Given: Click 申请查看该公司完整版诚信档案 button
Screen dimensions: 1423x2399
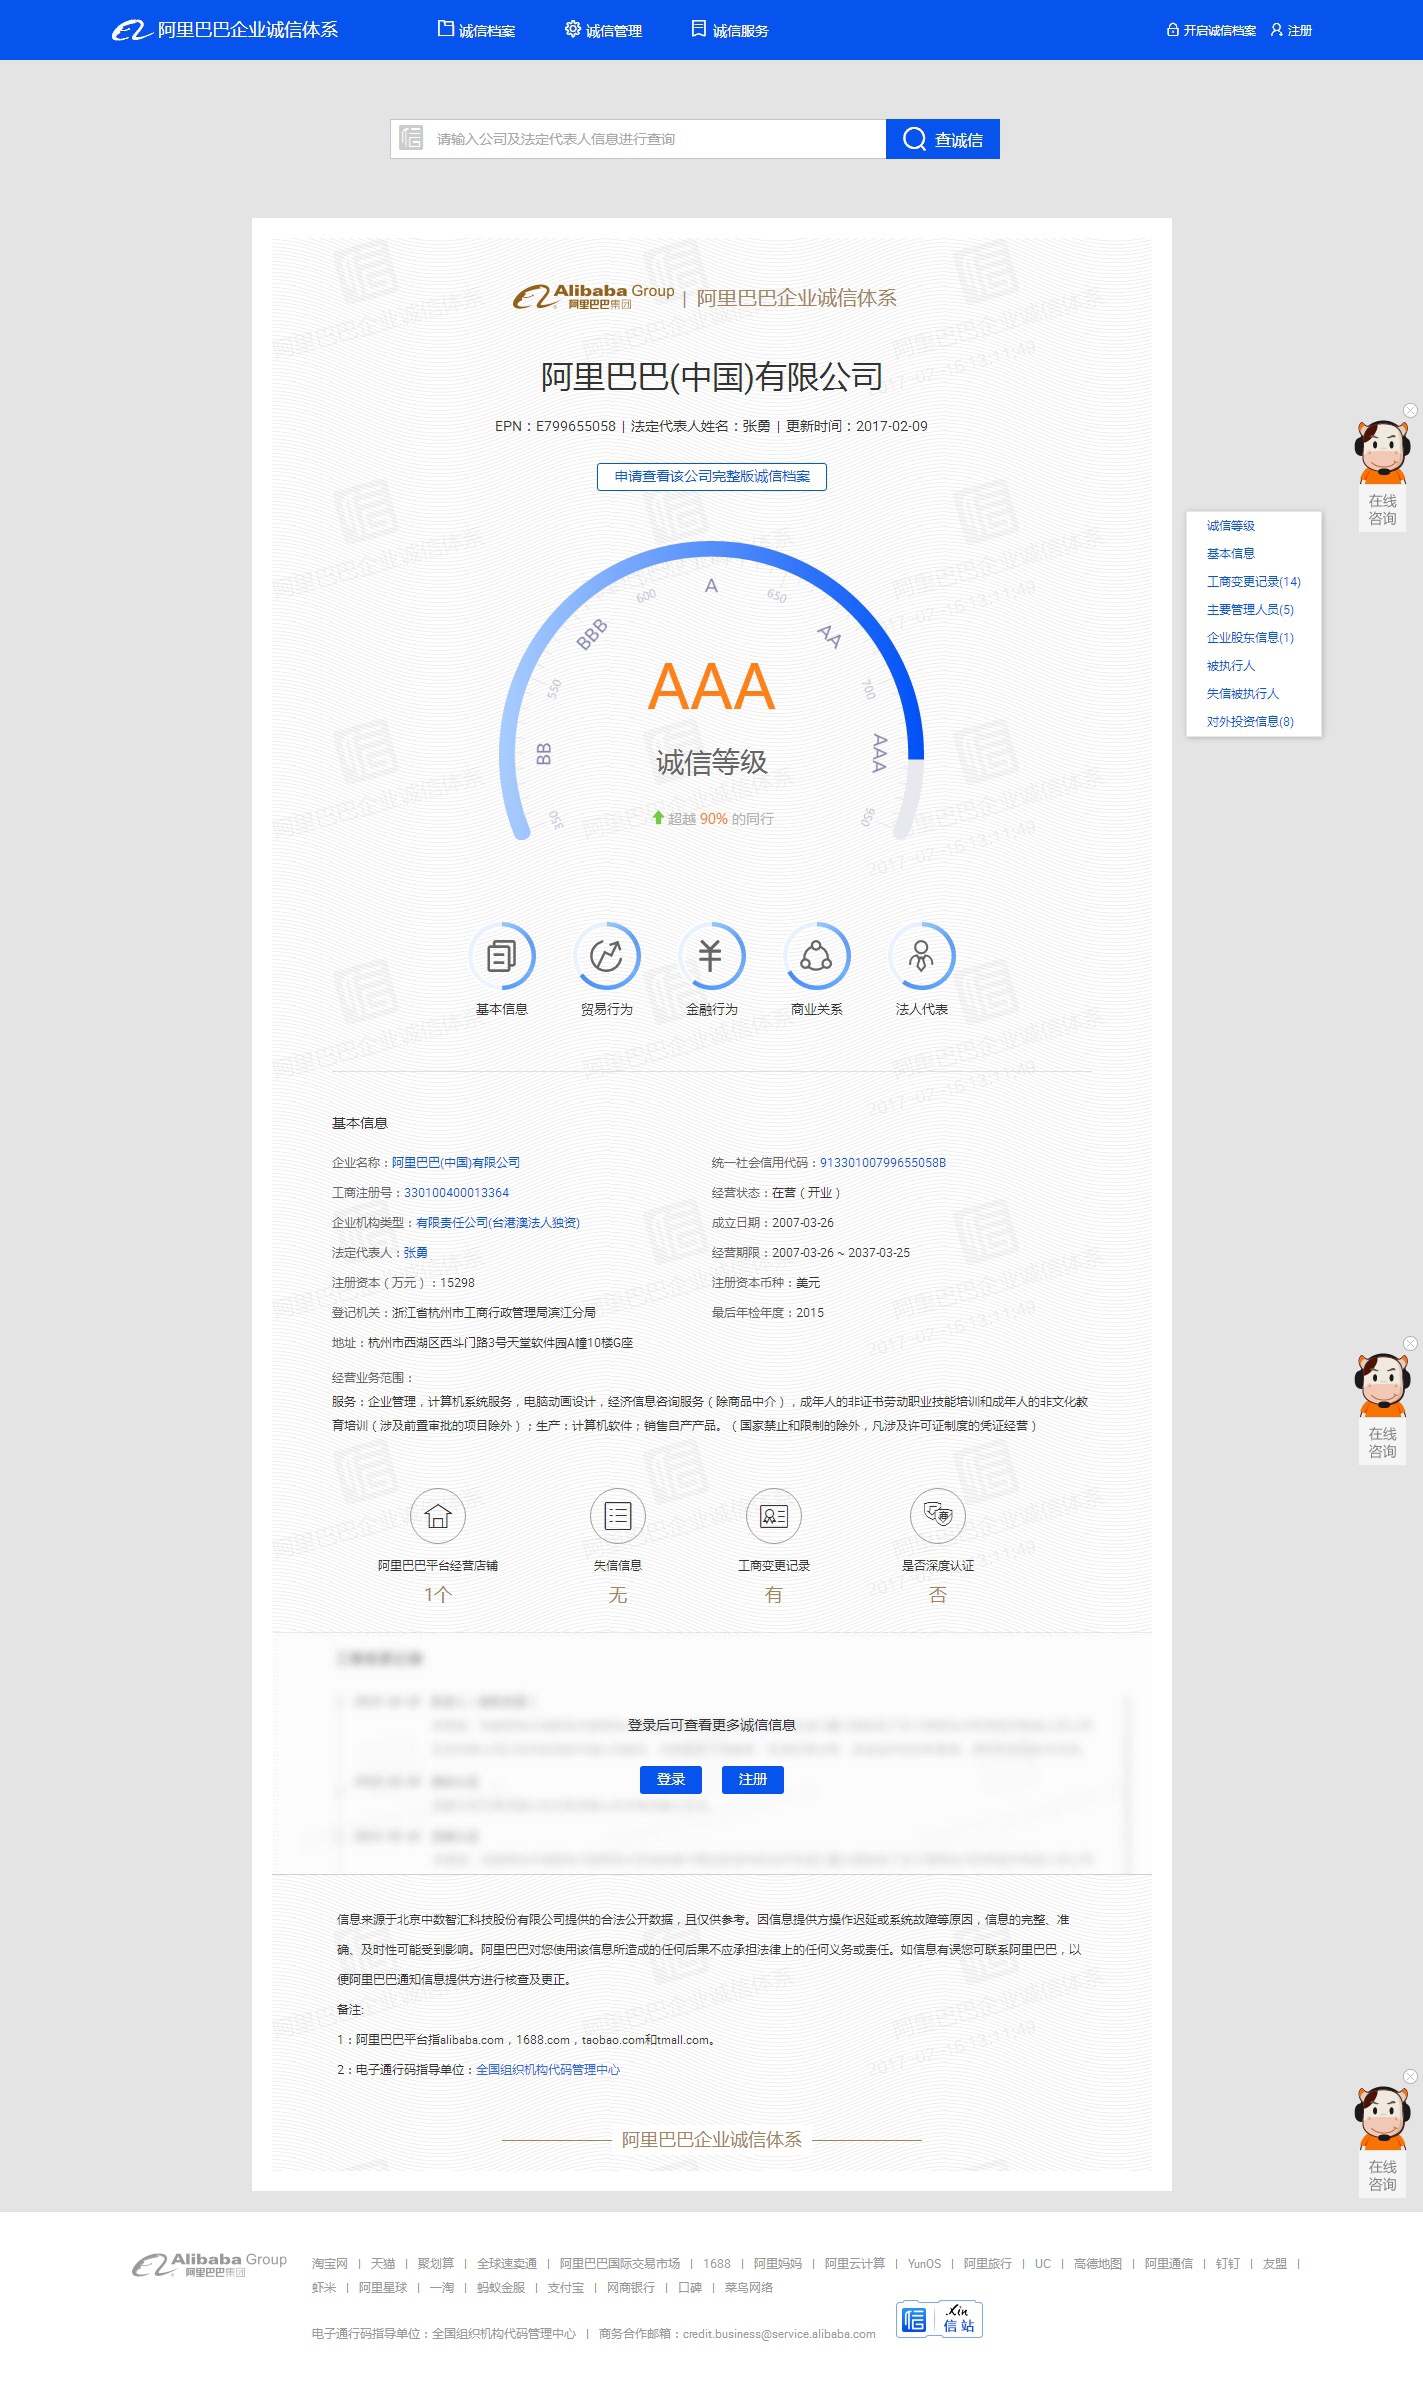Looking at the screenshot, I should click(x=711, y=476).
